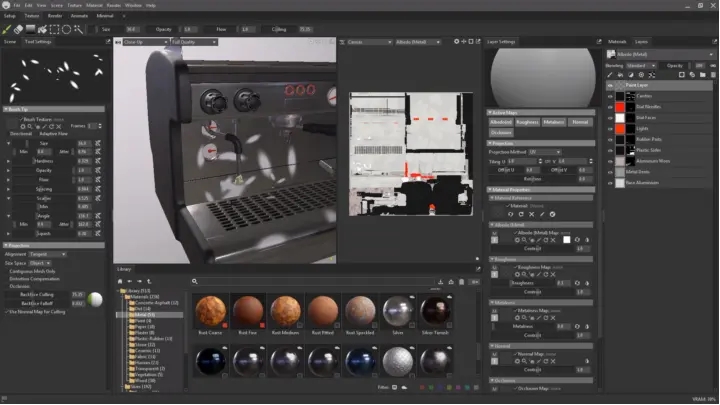Click the Albedo white color swatch
The width and height of the screenshot is (720, 405).
pos(567,240)
